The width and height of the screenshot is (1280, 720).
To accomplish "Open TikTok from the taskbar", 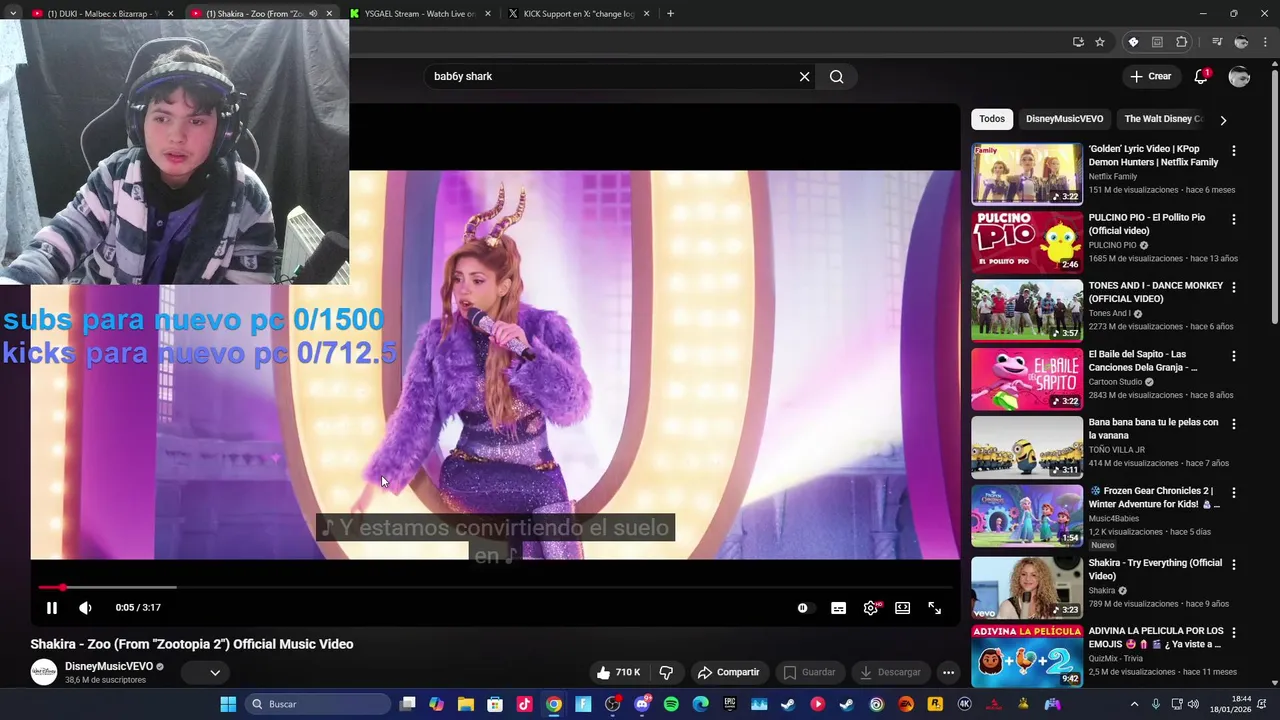I will coord(524,704).
